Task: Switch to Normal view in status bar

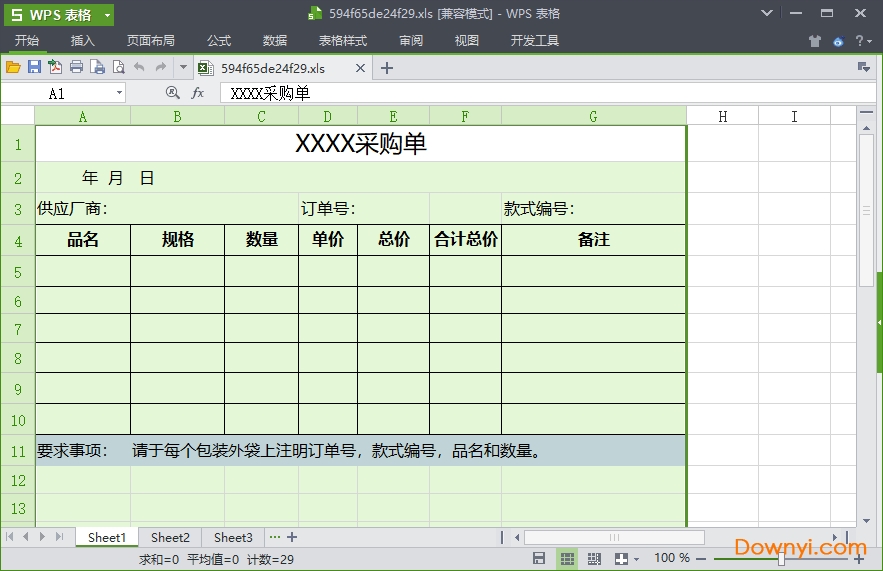Action: (567, 559)
